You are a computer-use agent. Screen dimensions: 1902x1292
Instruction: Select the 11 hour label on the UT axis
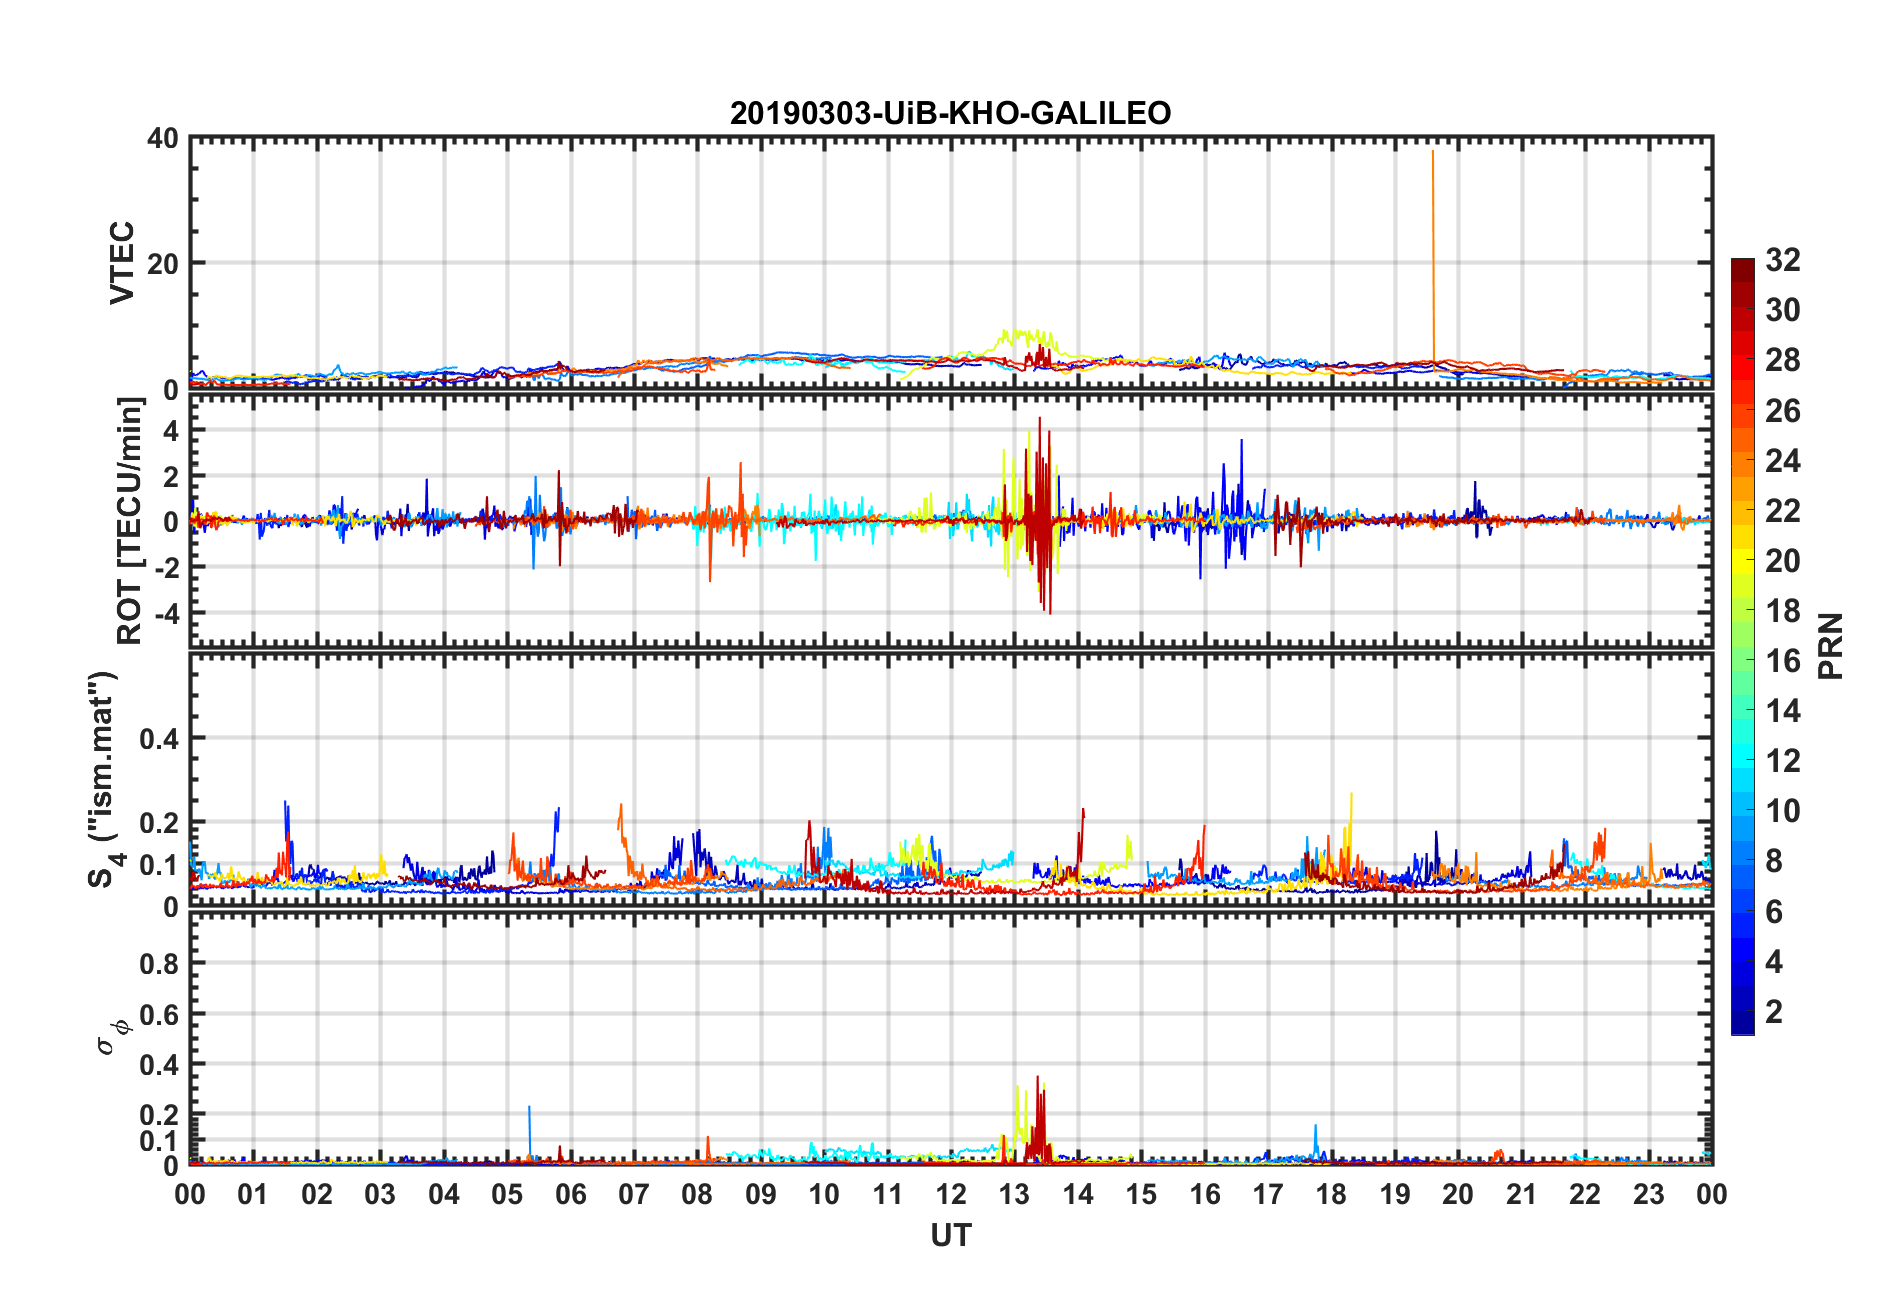(888, 1194)
